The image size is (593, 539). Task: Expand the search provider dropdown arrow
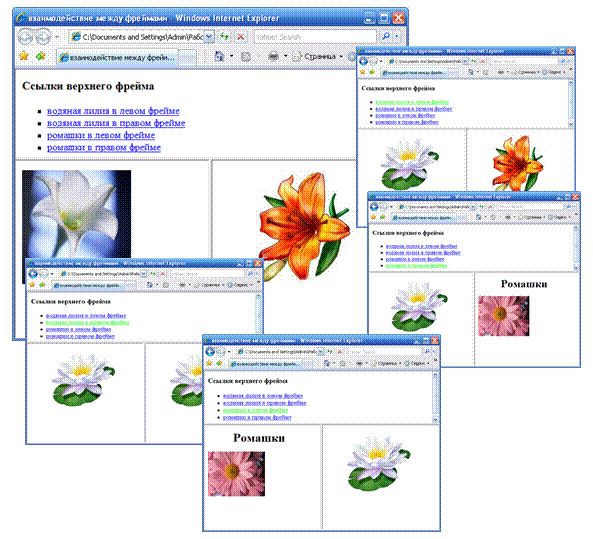[397, 37]
